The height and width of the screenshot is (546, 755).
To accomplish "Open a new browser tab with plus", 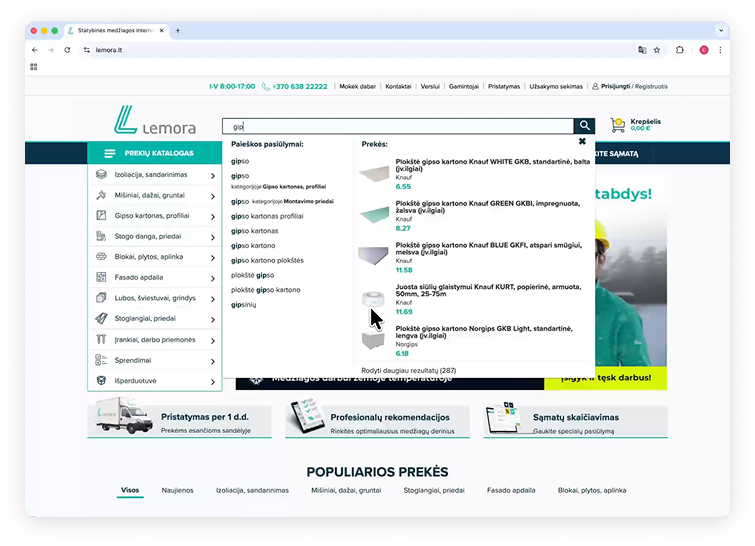I will 178,30.
